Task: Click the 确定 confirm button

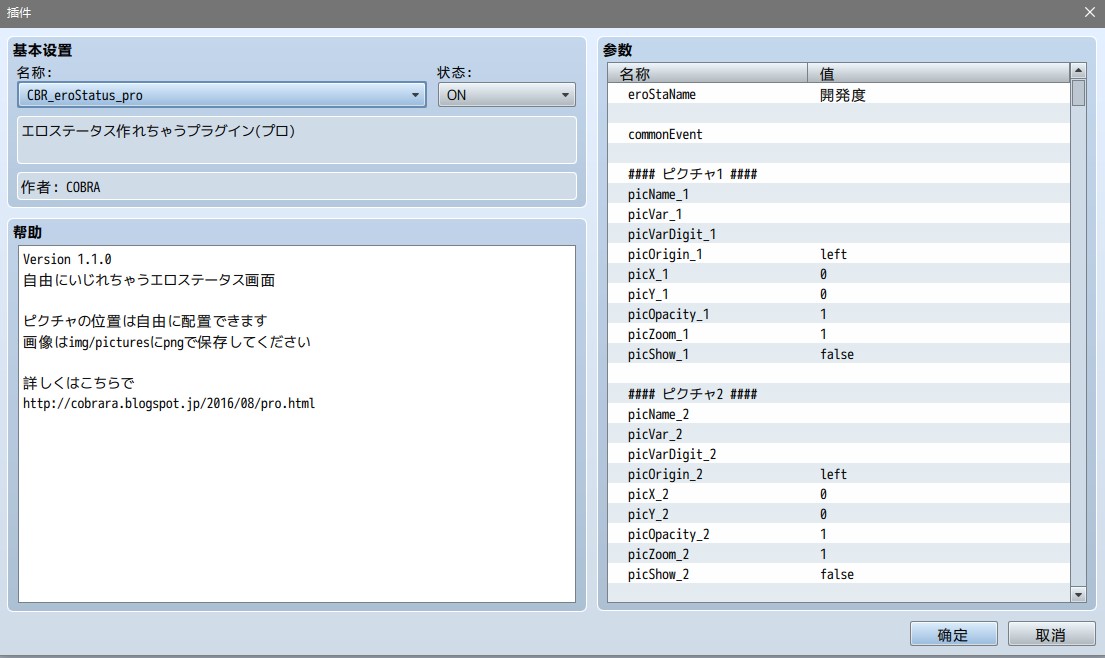Action: pos(953,634)
